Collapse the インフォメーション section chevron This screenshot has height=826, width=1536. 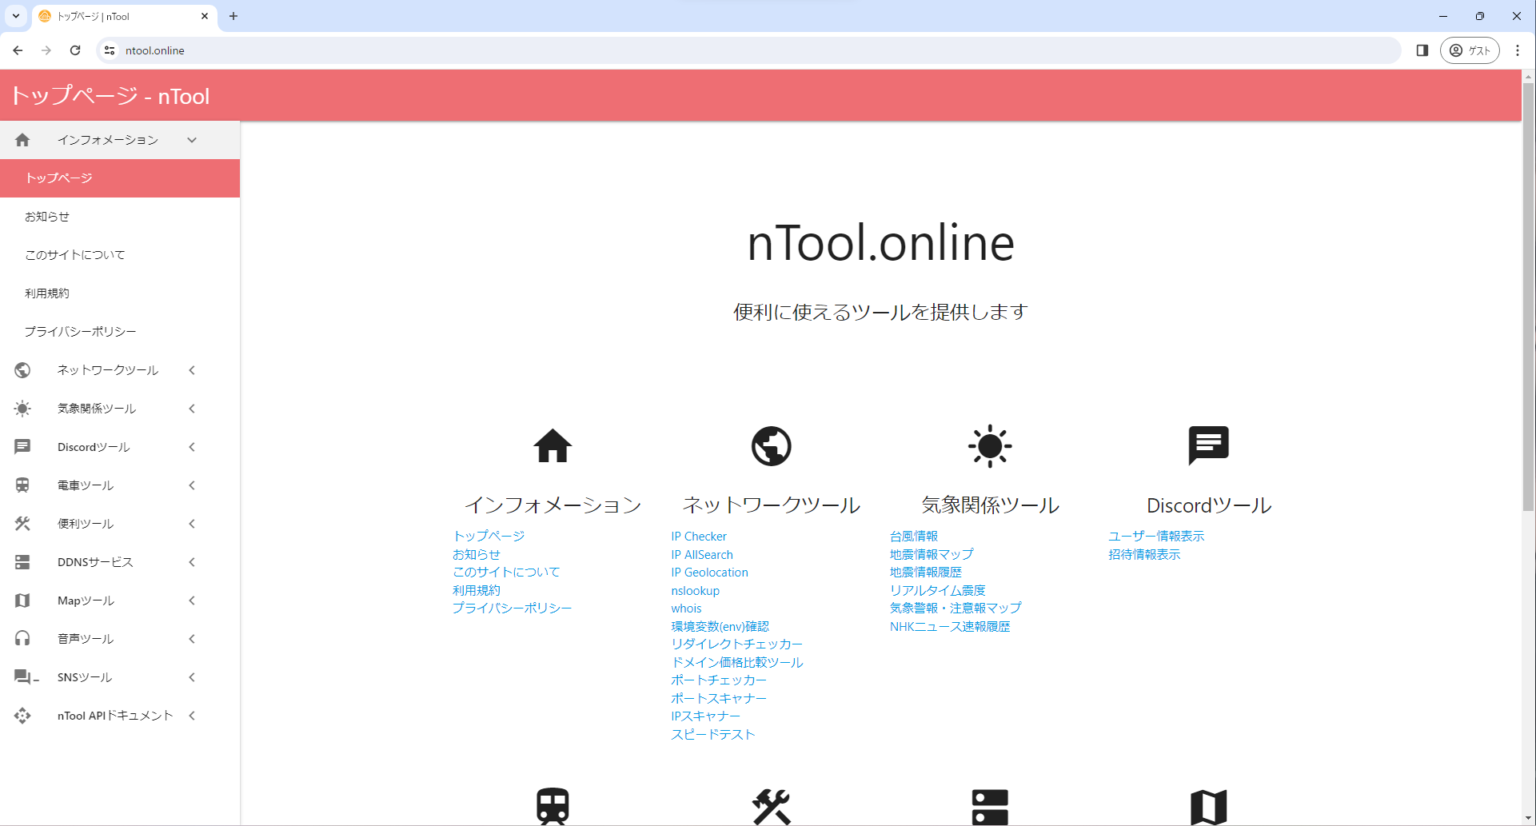click(x=191, y=140)
